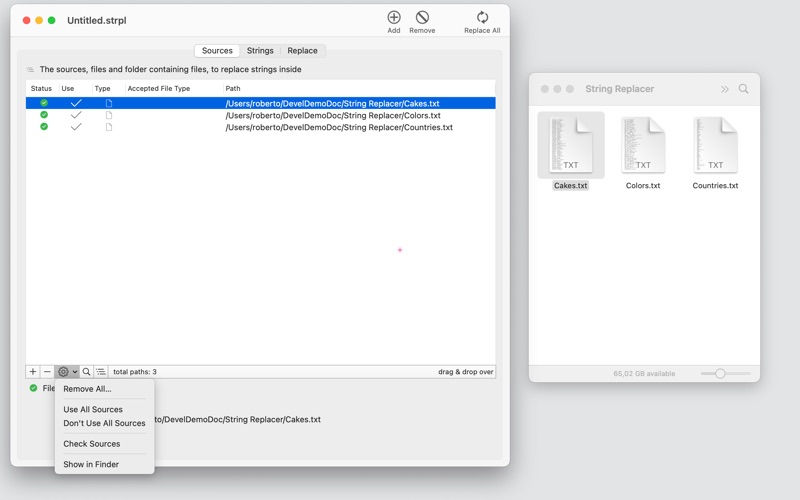The height and width of the screenshot is (500, 800).
Task: Toggle Use checkmark for Cakes.txt row
Action: tap(76, 103)
